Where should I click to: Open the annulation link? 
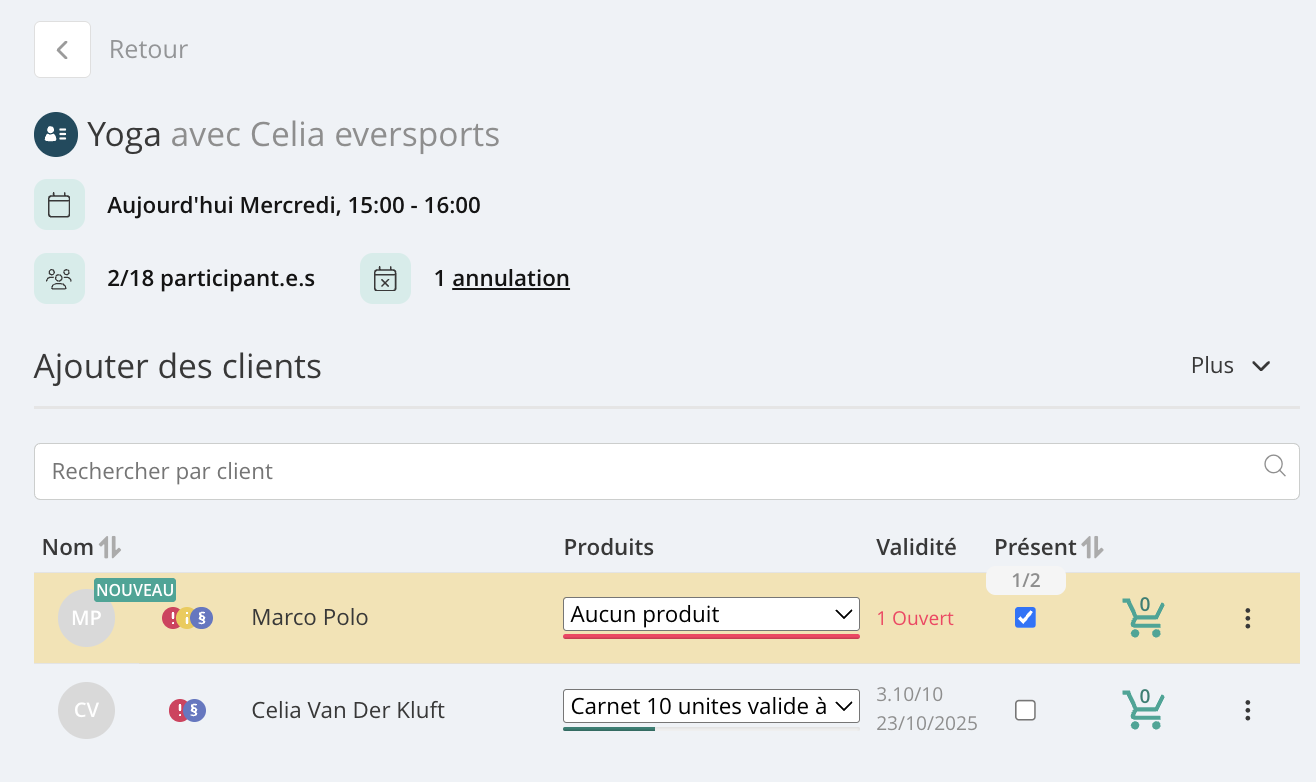tap(511, 278)
